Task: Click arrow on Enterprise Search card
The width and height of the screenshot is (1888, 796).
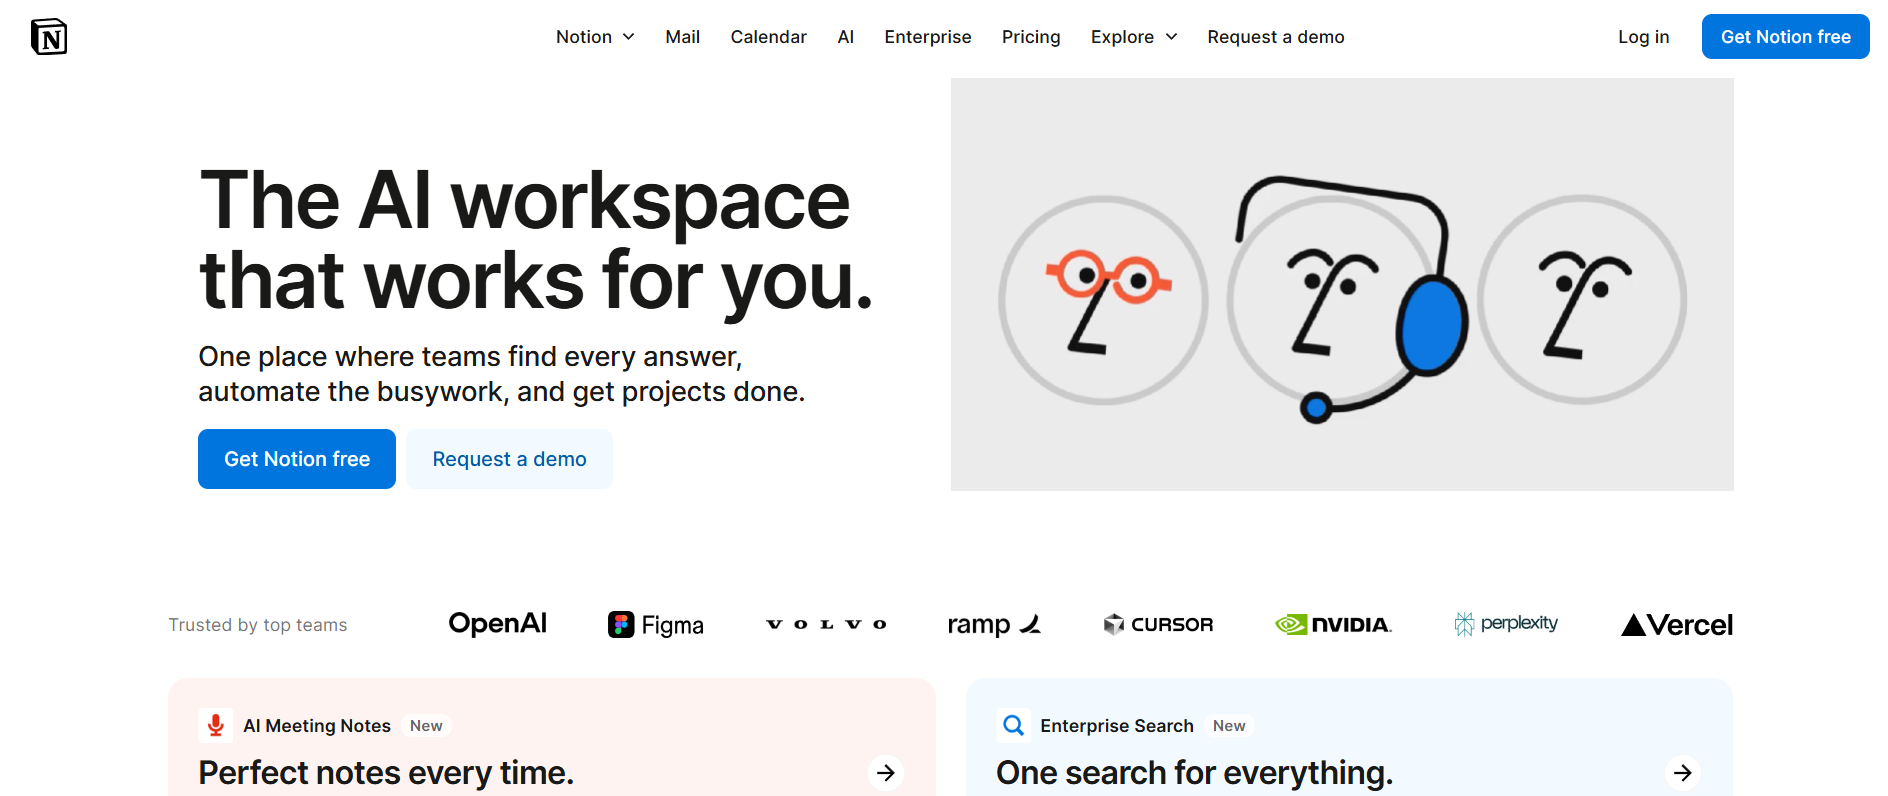Action: (x=1683, y=773)
